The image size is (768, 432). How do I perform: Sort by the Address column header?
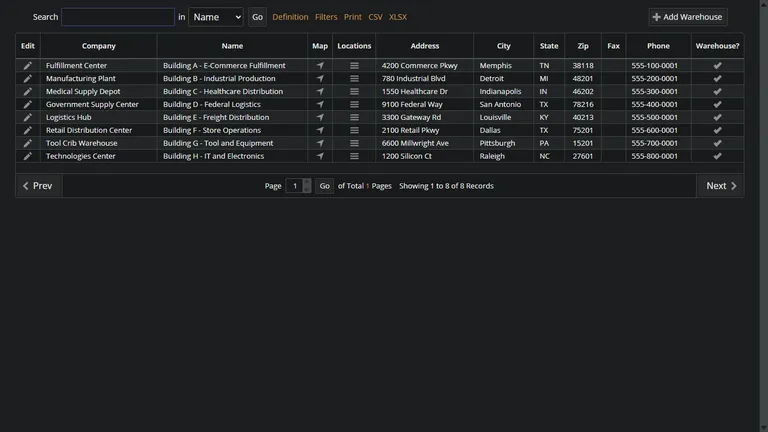coord(425,46)
